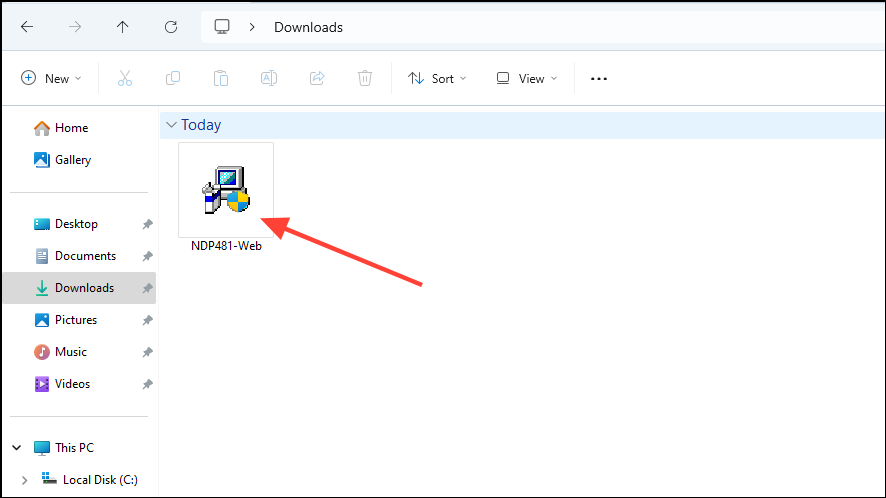886x498 pixels.
Task: Click the Cut scissors icon
Action: (125, 79)
